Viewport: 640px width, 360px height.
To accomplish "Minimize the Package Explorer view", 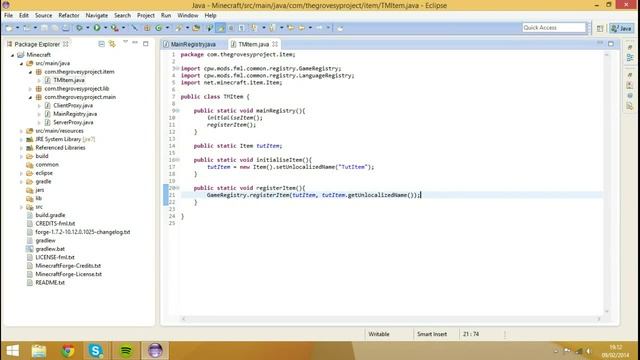I will (x=135, y=43).
